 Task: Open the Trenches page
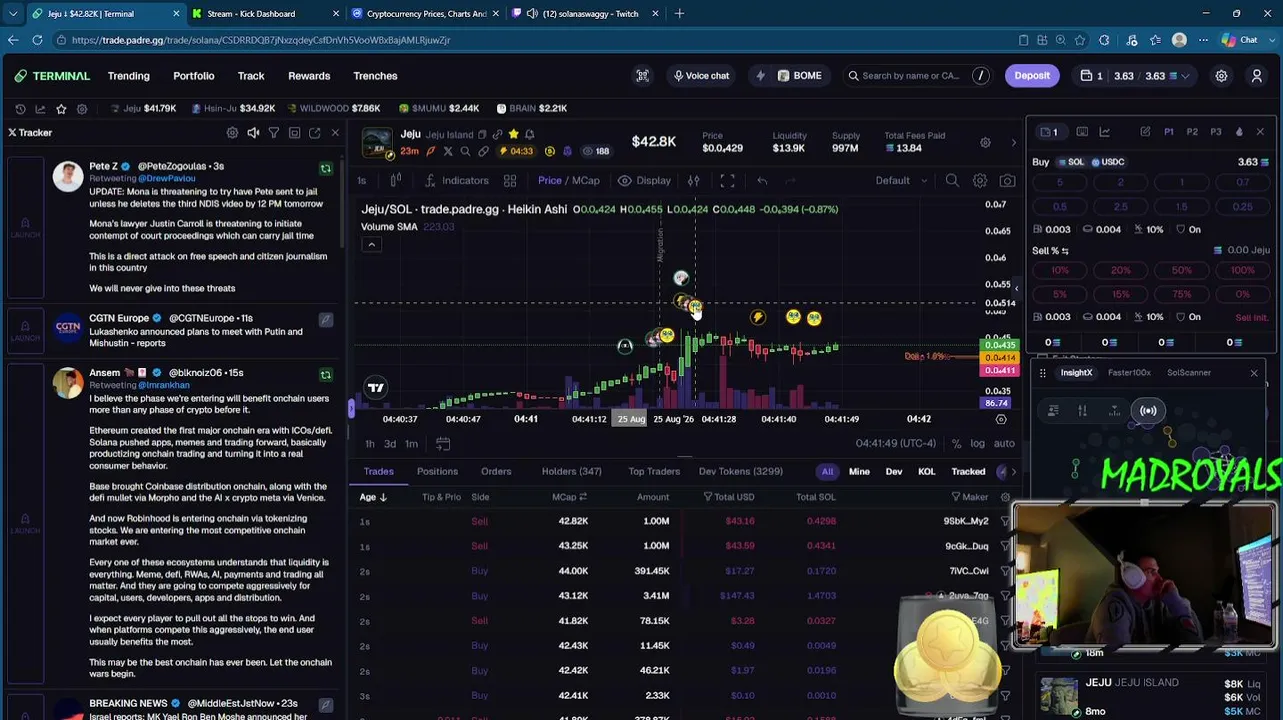coord(375,76)
